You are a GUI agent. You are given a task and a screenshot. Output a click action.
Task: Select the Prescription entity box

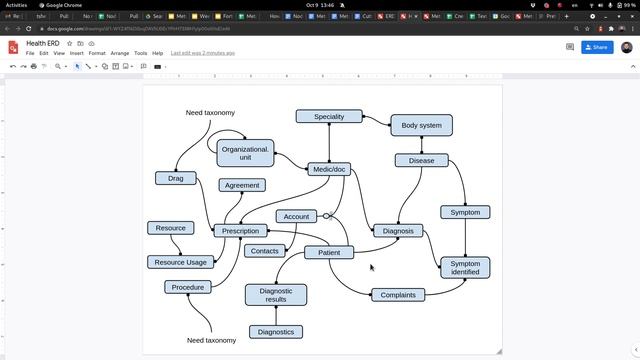pyautogui.click(x=240, y=231)
